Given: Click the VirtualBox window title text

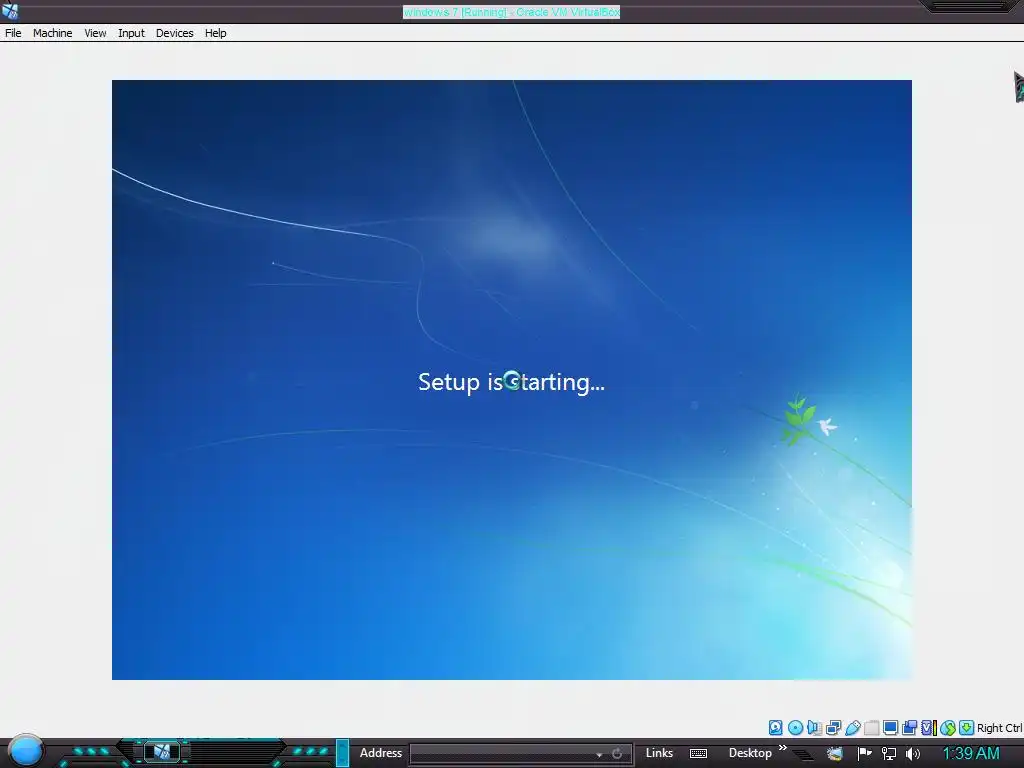Looking at the screenshot, I should pyautogui.click(x=511, y=12).
